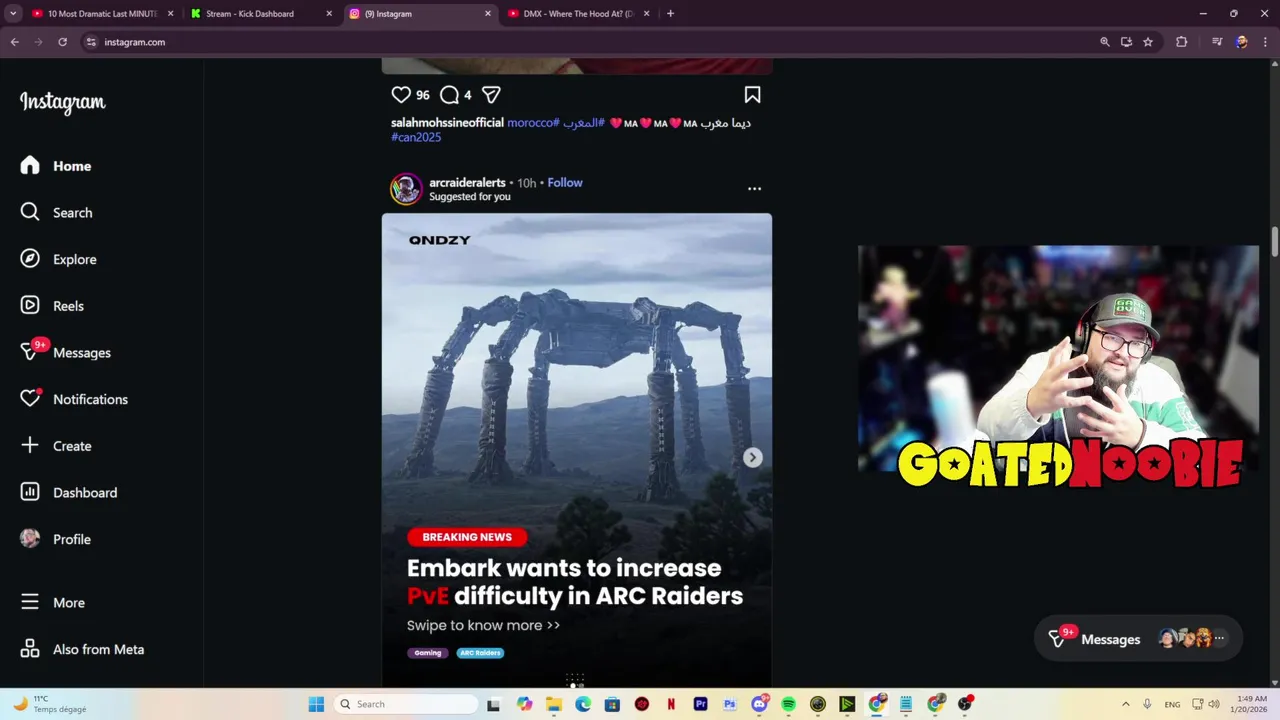This screenshot has height=720, width=1280.
Task: Open the clock showing 1:49 AM
Action: coord(1250,704)
